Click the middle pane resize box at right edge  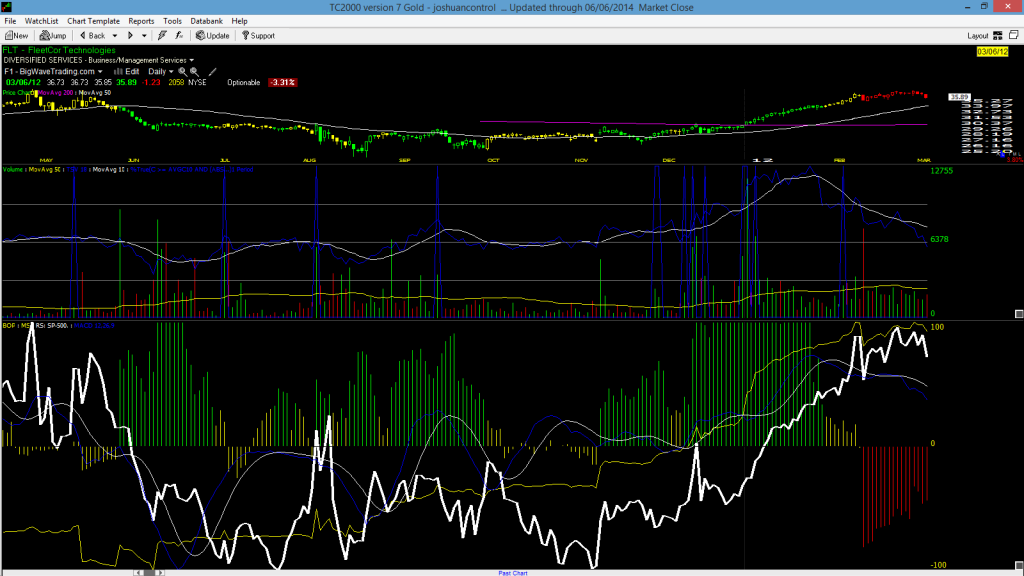pyautogui.click(x=1019, y=314)
